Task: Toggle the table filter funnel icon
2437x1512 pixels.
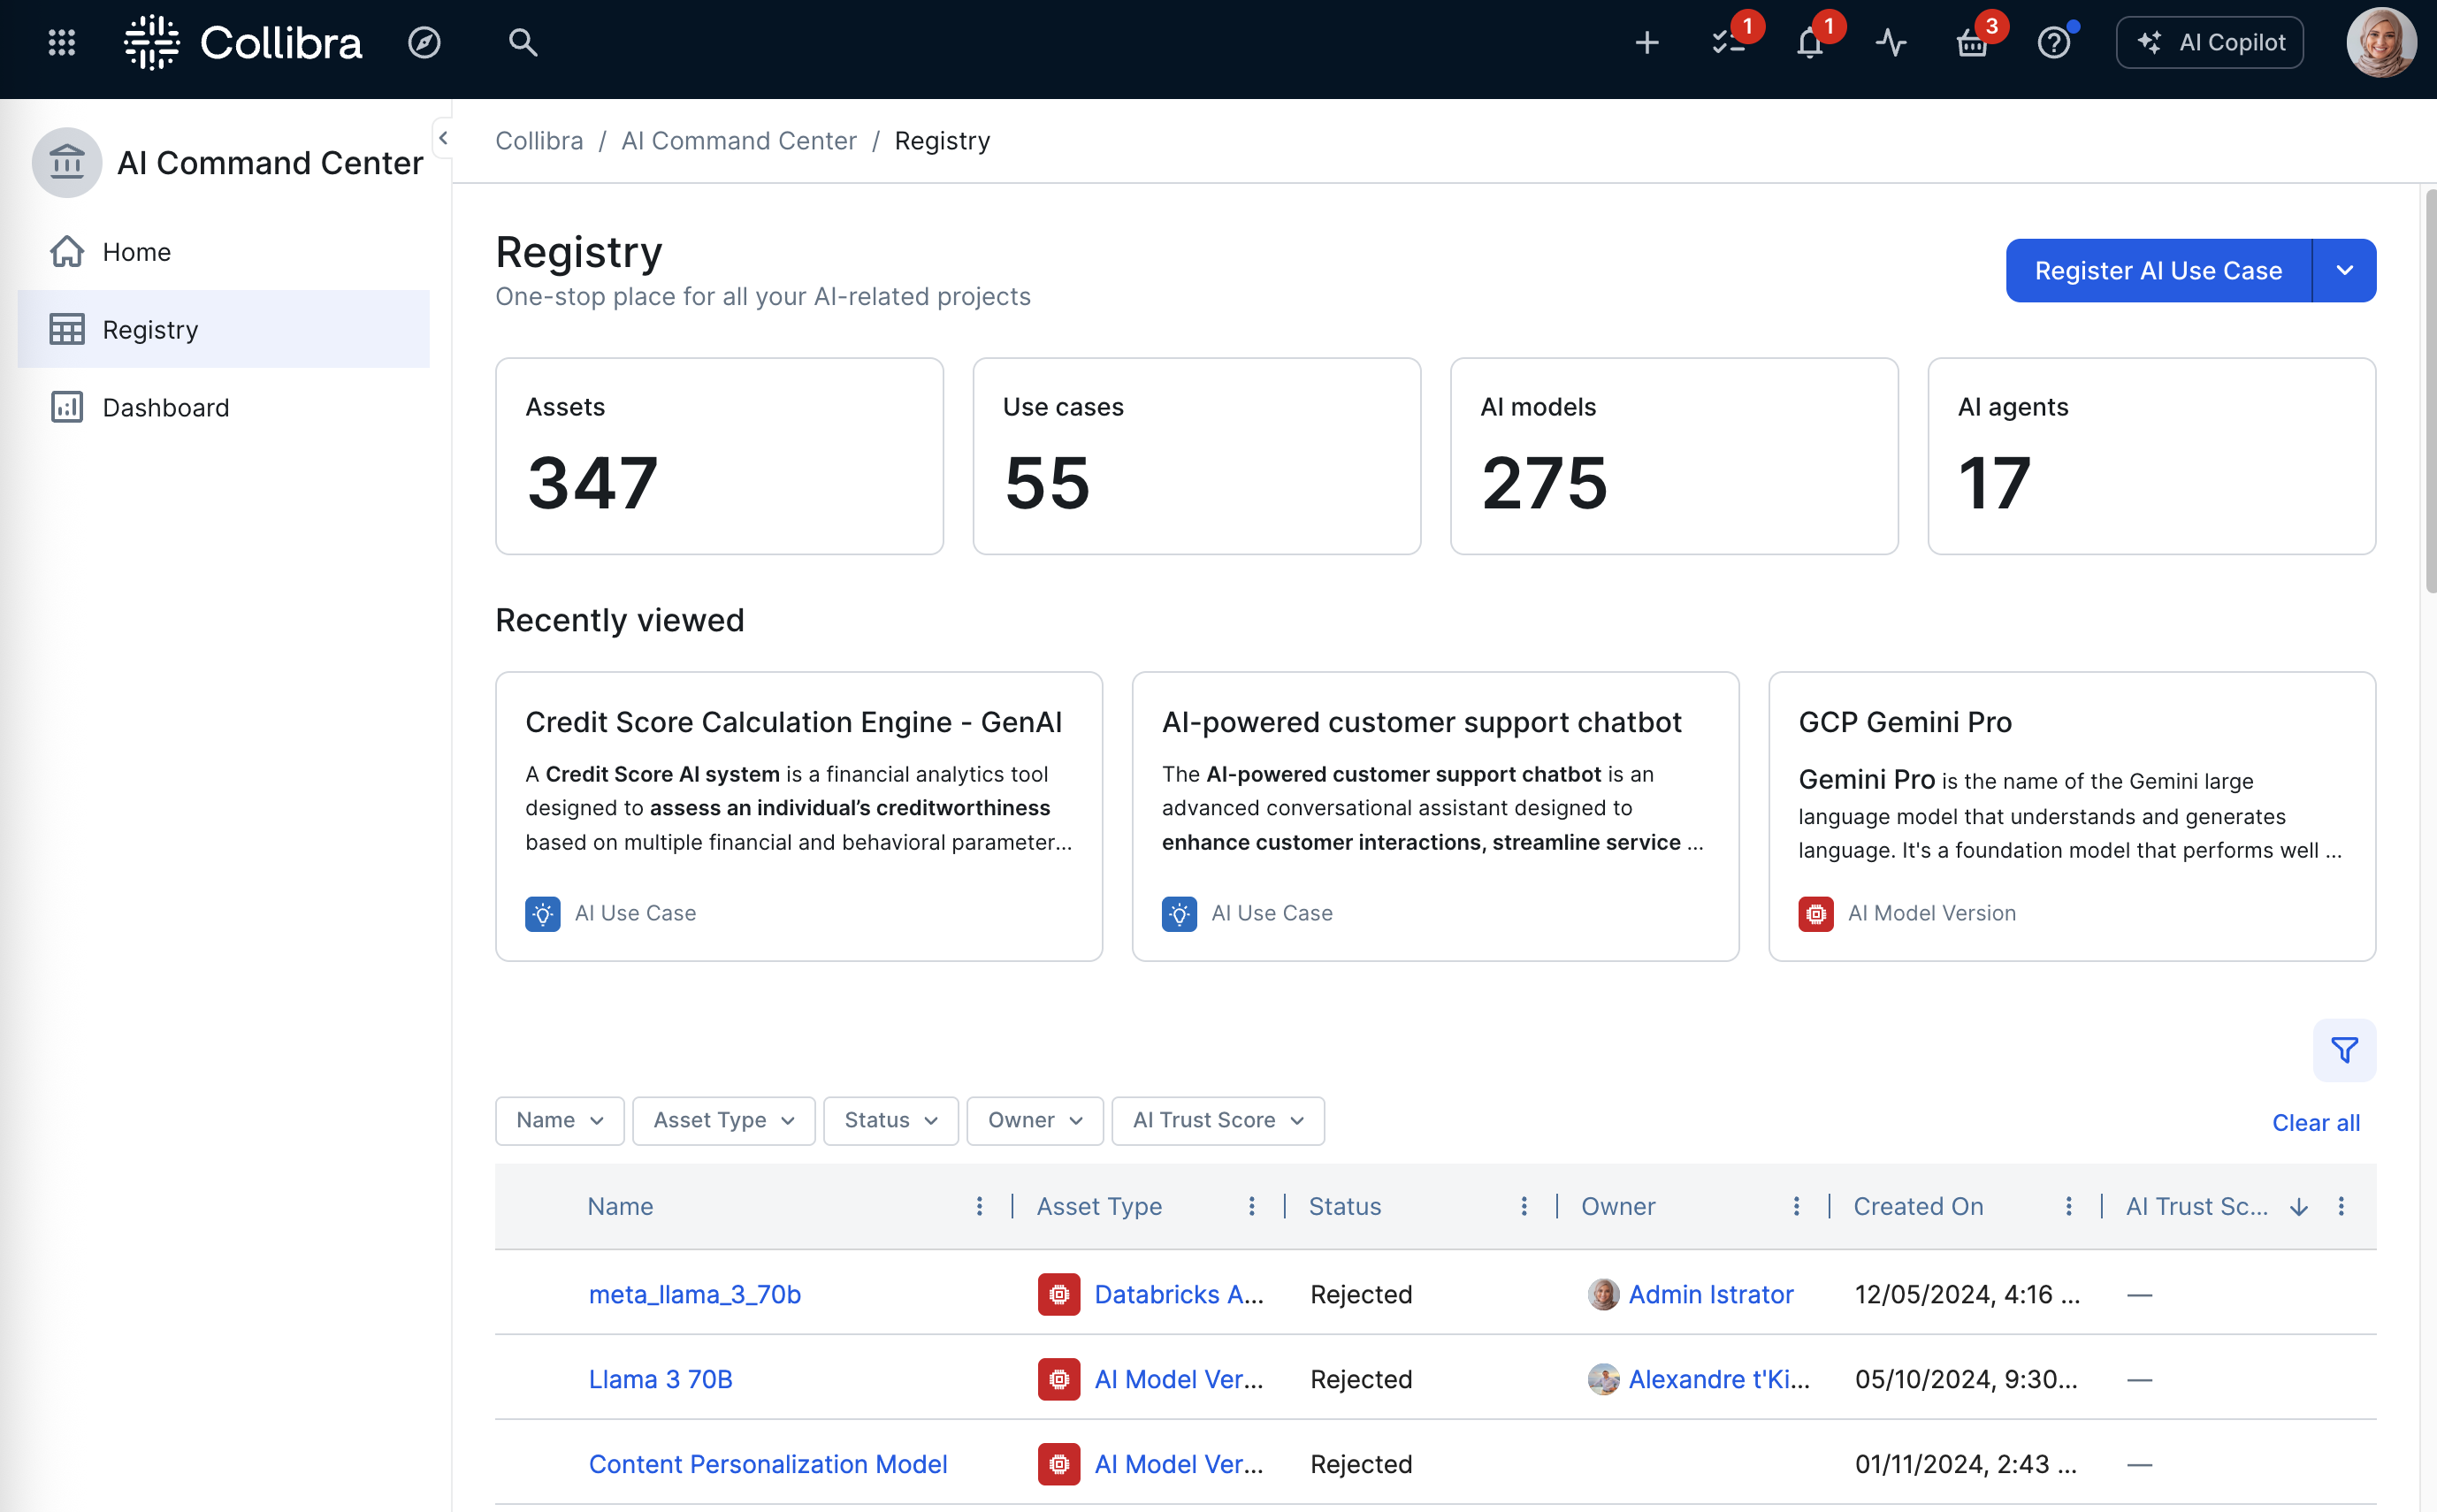Action: coord(2344,1050)
